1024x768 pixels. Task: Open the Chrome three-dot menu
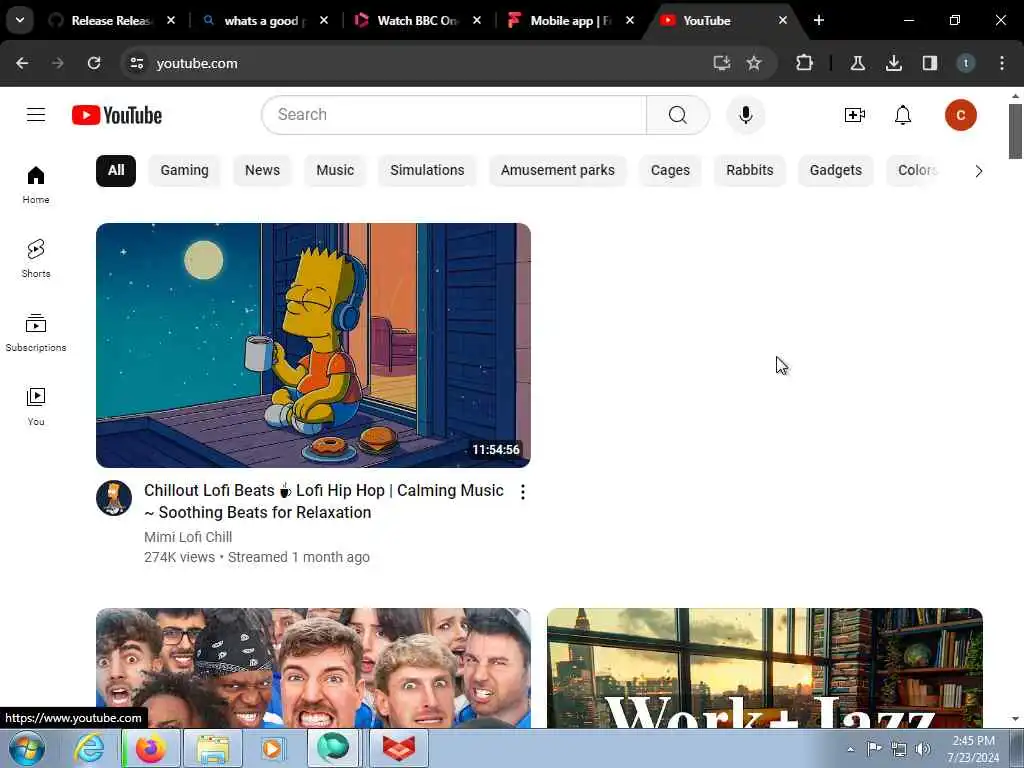tap(1002, 63)
